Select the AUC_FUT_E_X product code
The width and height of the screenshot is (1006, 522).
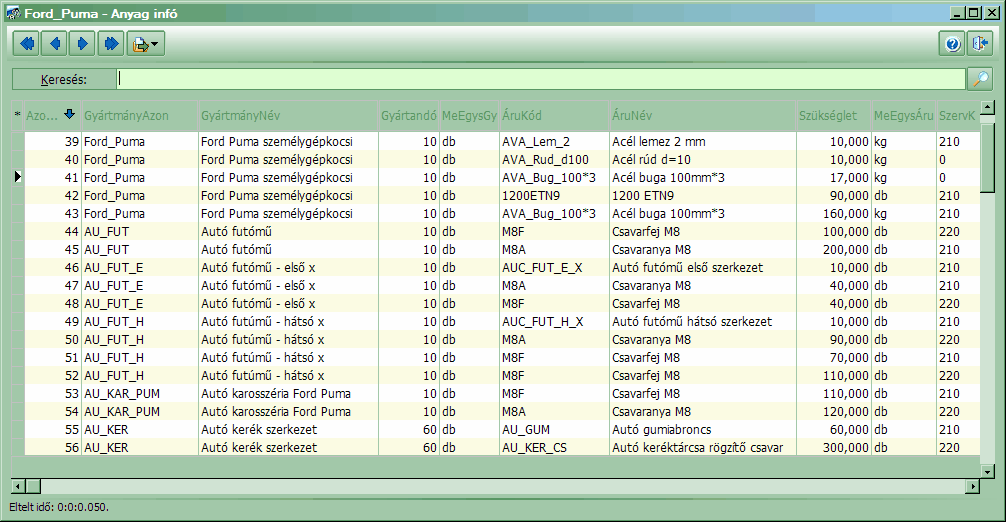pos(554,267)
